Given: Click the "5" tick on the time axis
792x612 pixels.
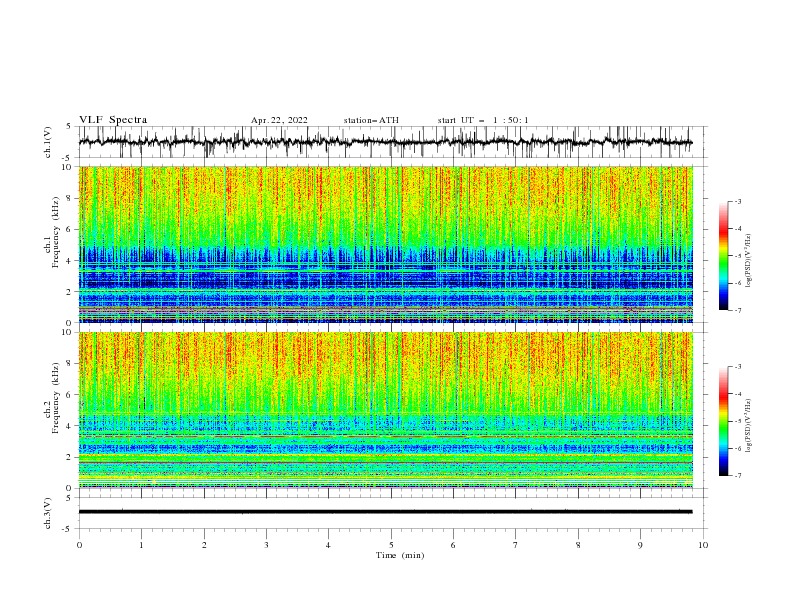Looking at the screenshot, I should coord(391,545).
